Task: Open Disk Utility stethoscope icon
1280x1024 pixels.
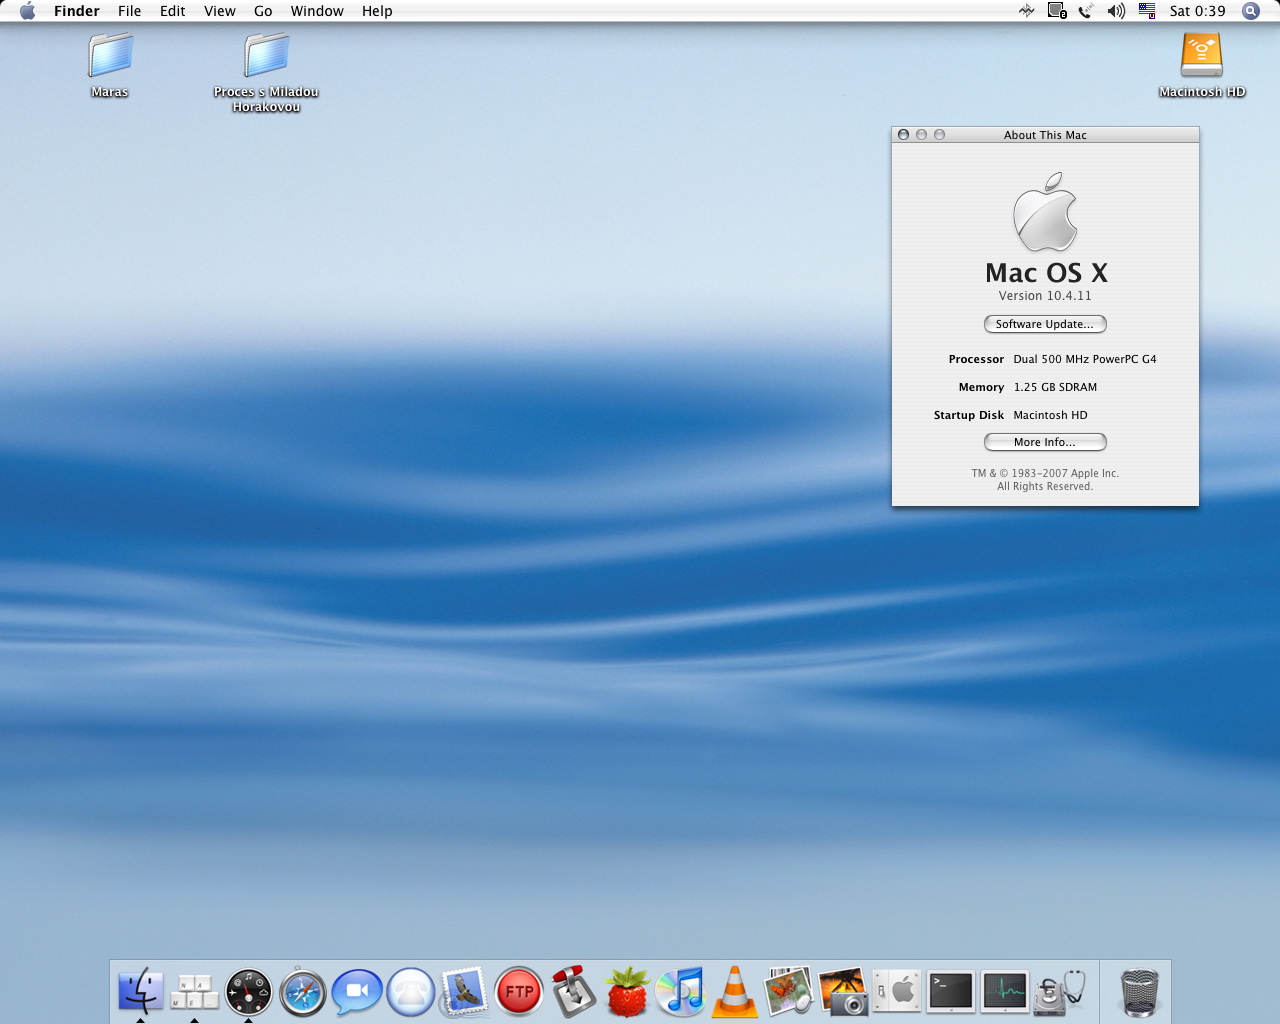Action: (1059, 992)
